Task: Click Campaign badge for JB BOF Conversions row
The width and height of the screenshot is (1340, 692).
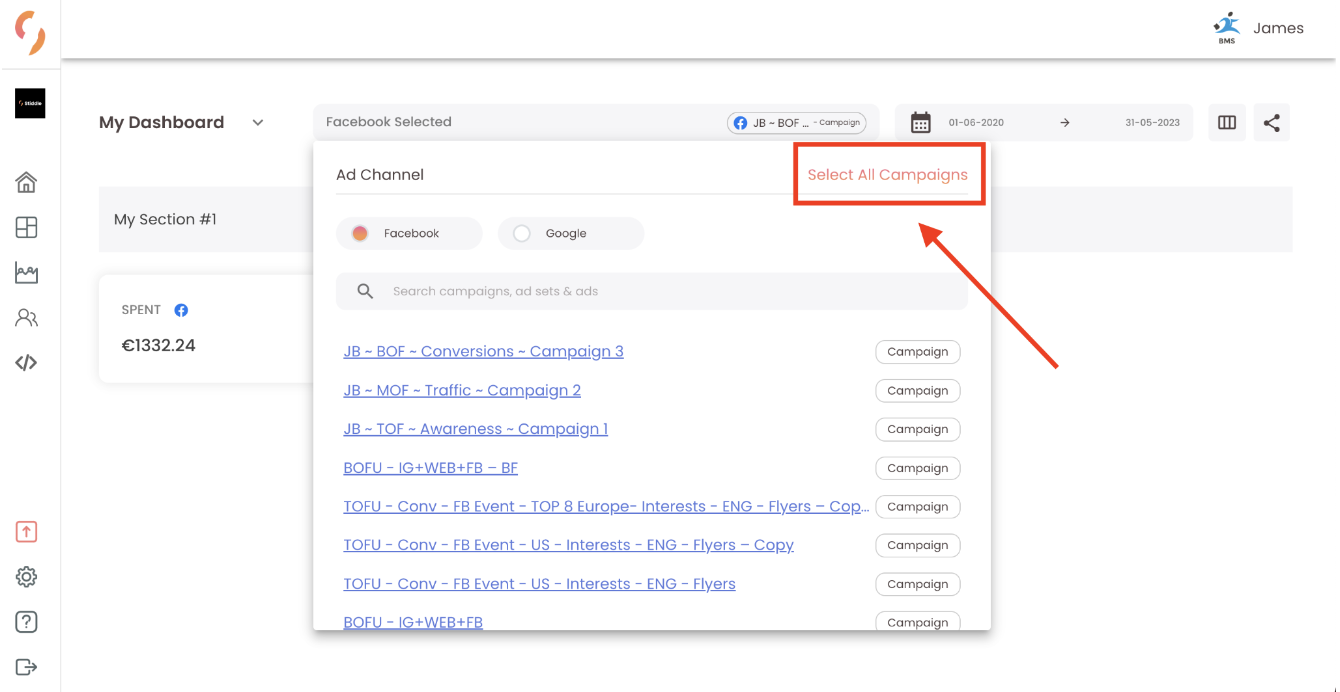Action: 918,352
